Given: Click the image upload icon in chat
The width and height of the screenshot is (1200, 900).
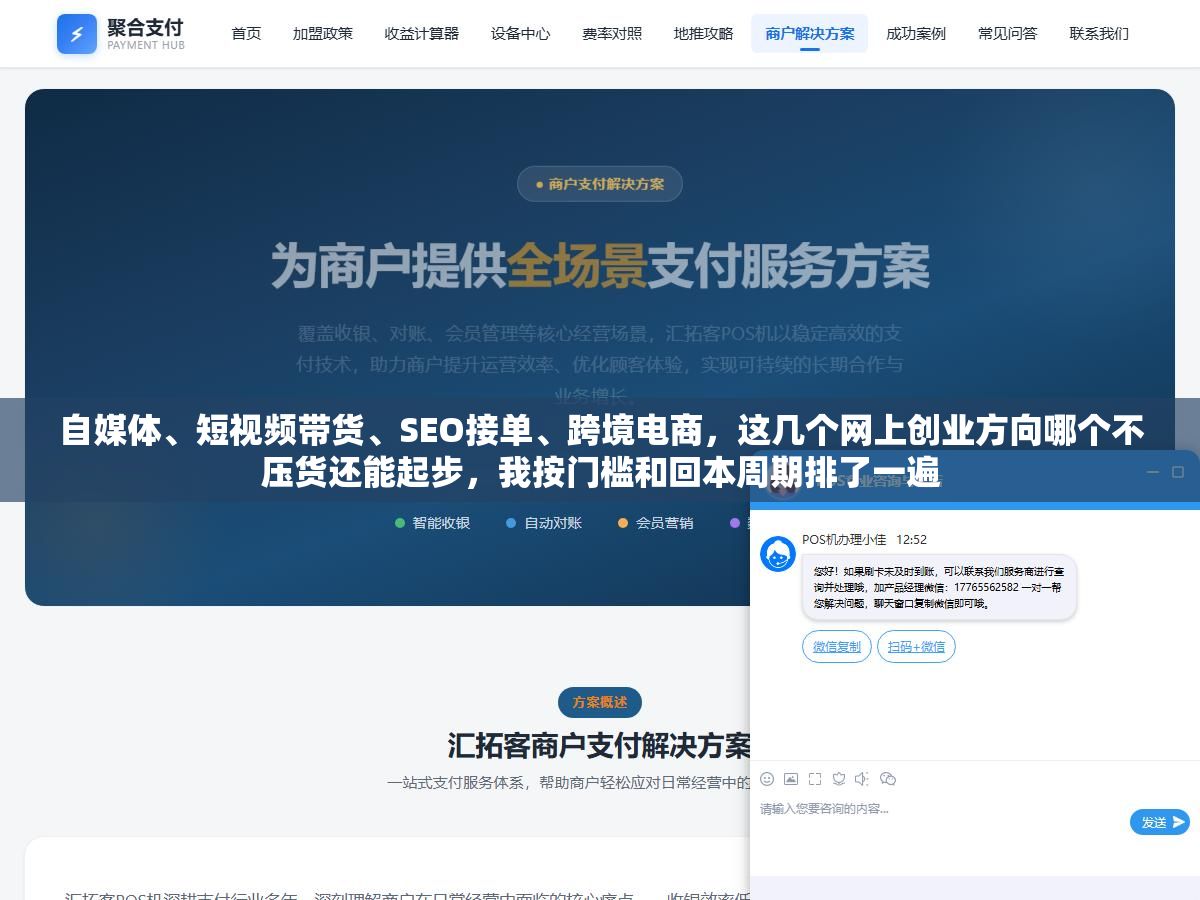Looking at the screenshot, I should click(791, 778).
